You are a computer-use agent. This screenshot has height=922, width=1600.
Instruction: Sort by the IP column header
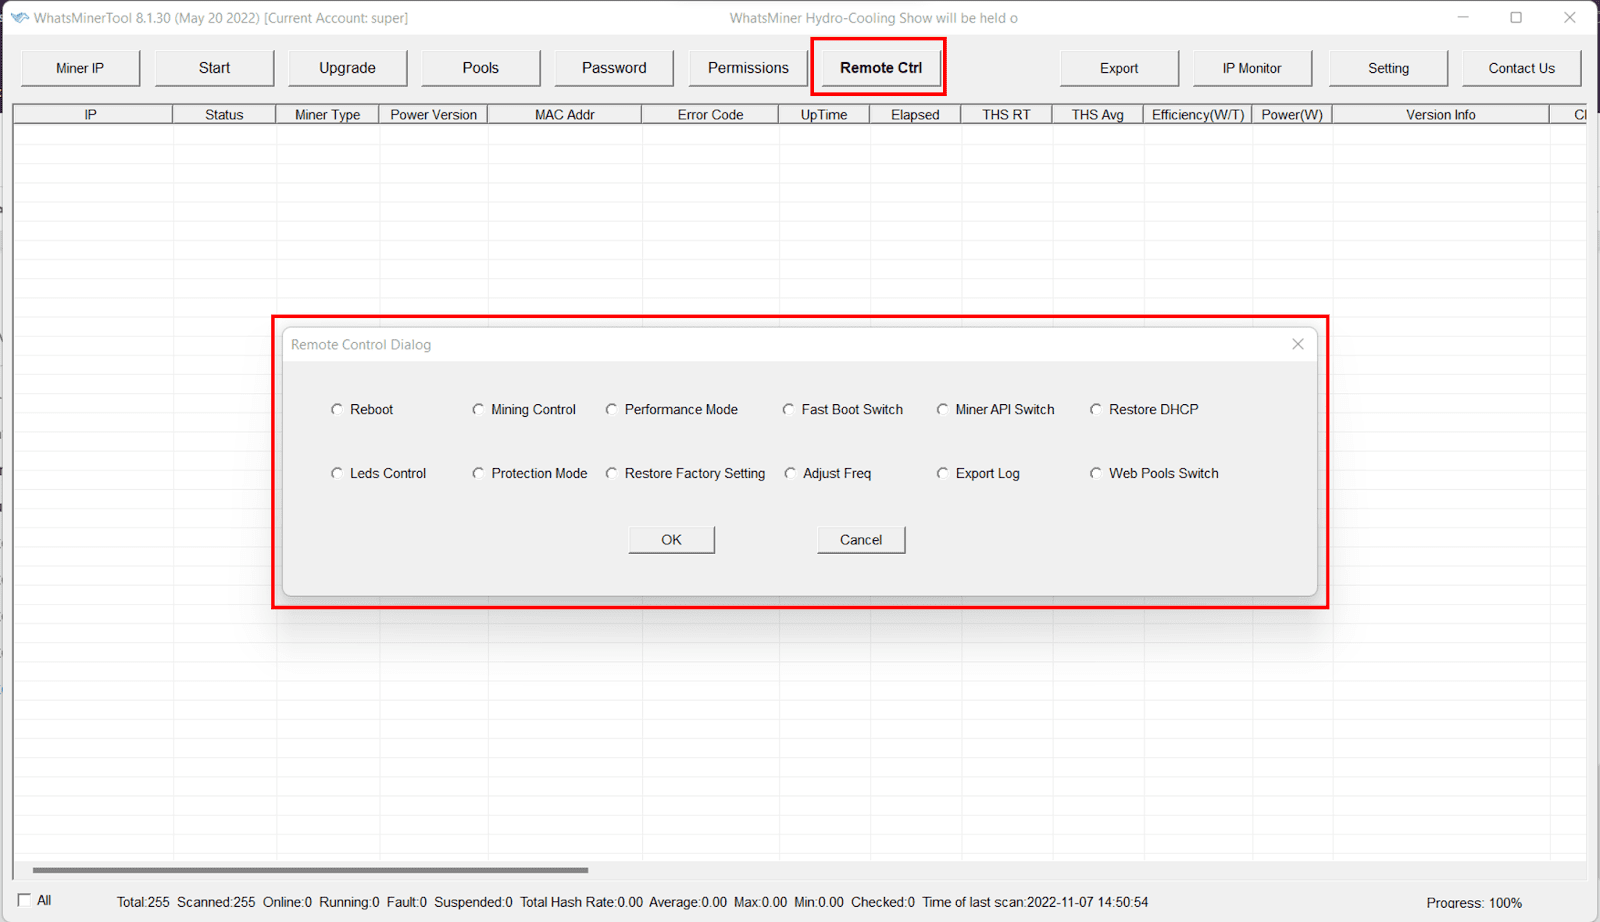[x=92, y=115]
